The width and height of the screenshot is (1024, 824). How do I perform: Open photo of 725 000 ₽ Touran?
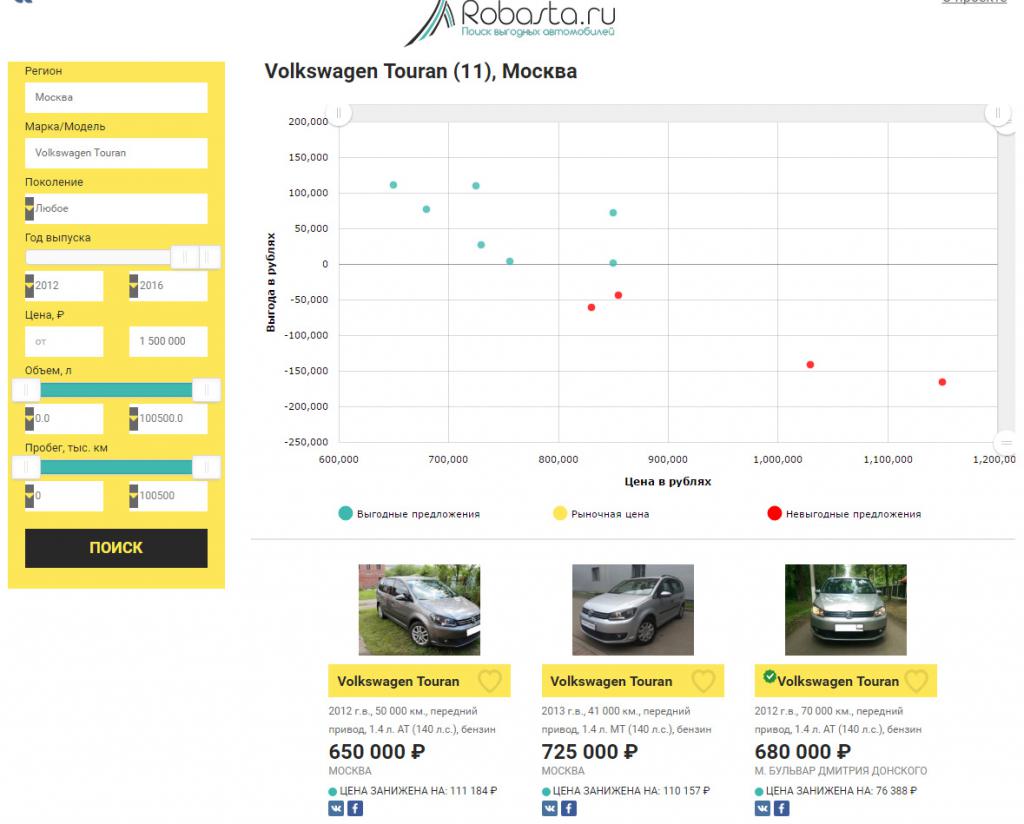[x=633, y=610]
